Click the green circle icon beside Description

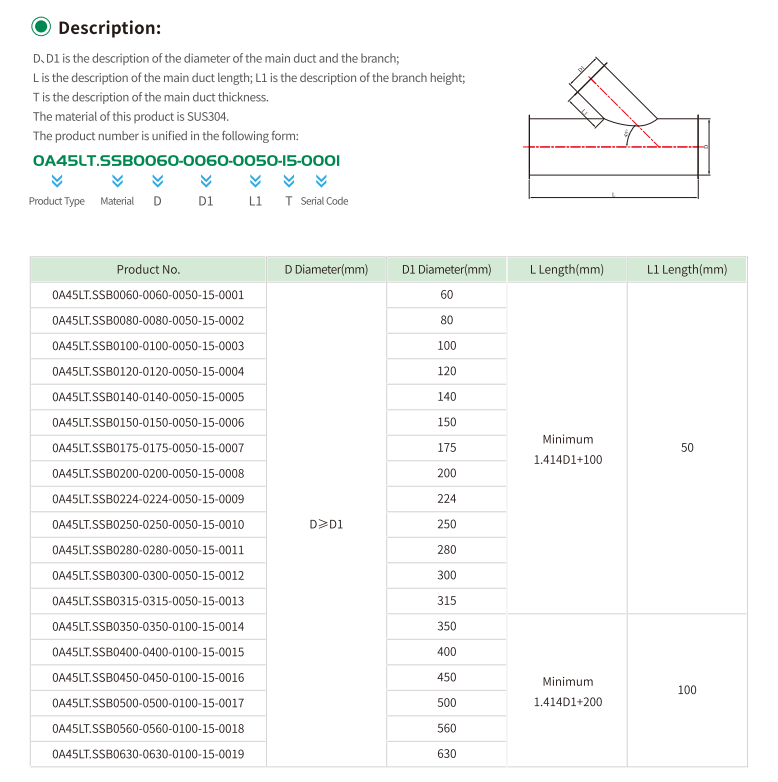[x=41, y=27]
